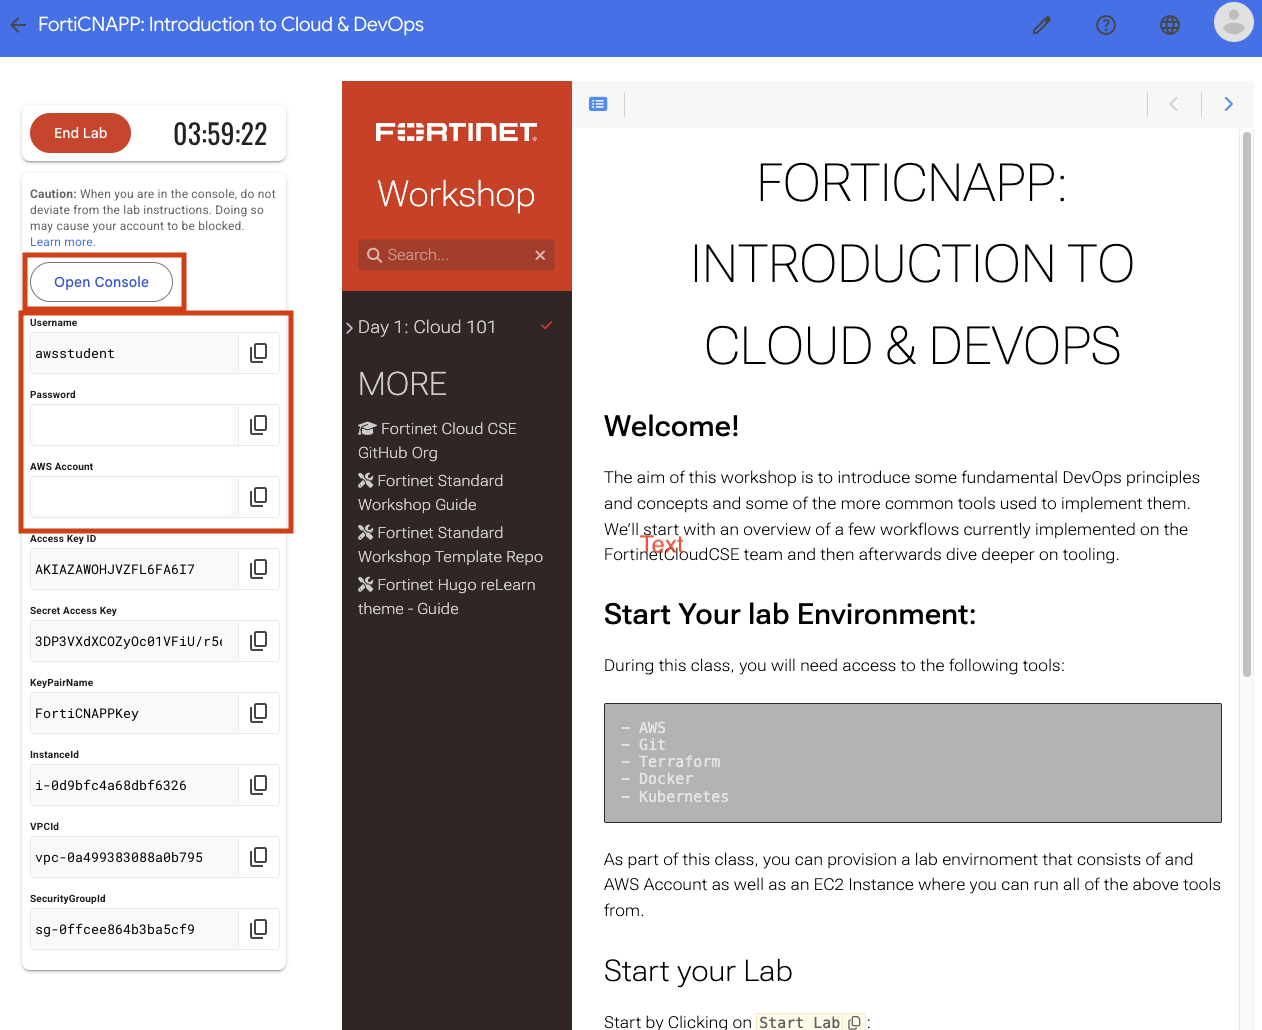This screenshot has height=1030, width=1262.
Task: Select the awsstudent username field
Action: tap(134, 353)
